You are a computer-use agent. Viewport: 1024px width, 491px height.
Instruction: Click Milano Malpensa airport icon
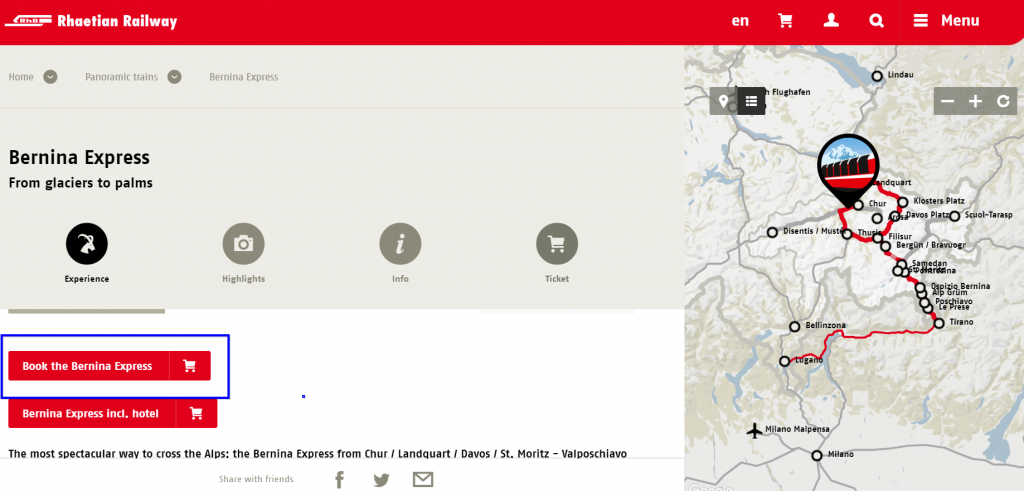click(755, 430)
